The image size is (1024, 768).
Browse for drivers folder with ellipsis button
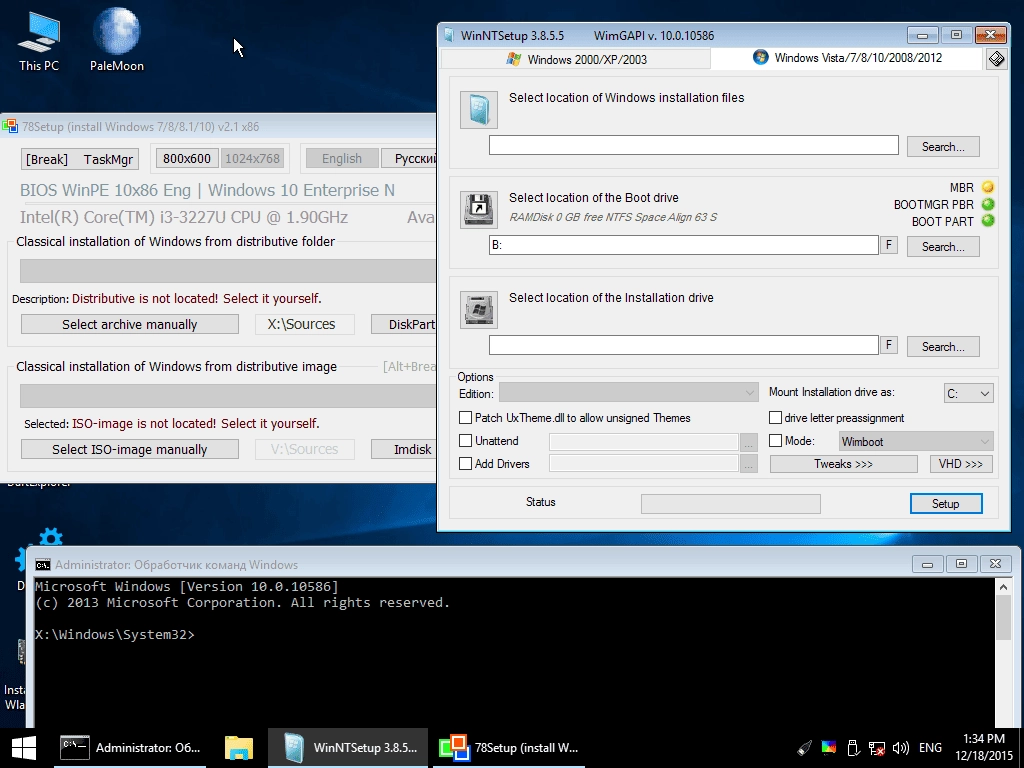(748, 464)
